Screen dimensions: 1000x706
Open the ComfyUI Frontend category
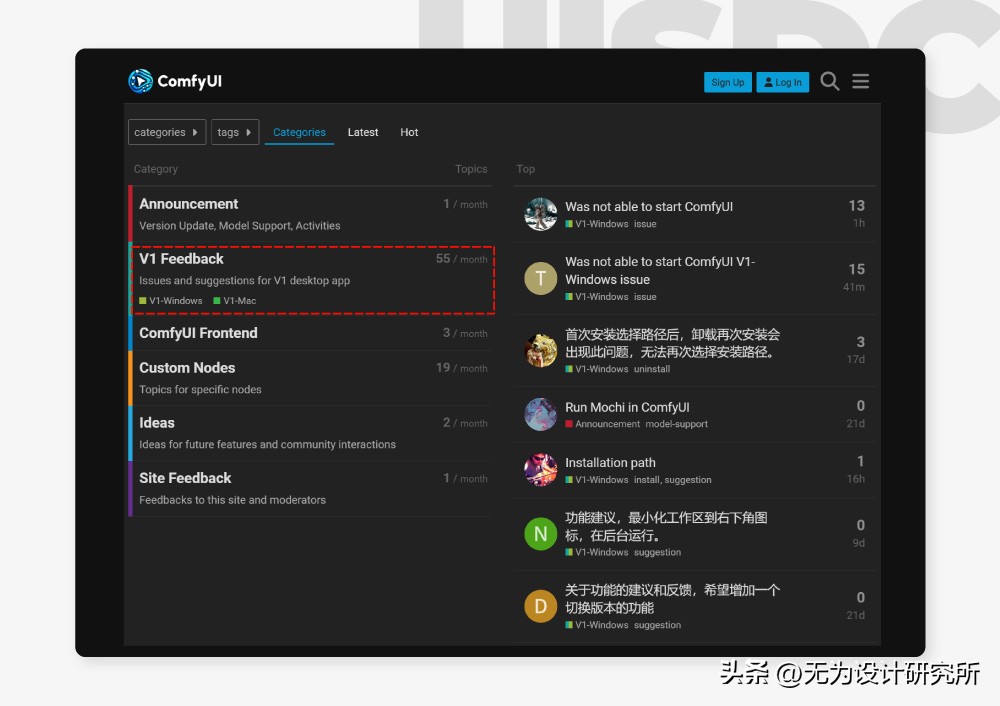click(x=198, y=333)
